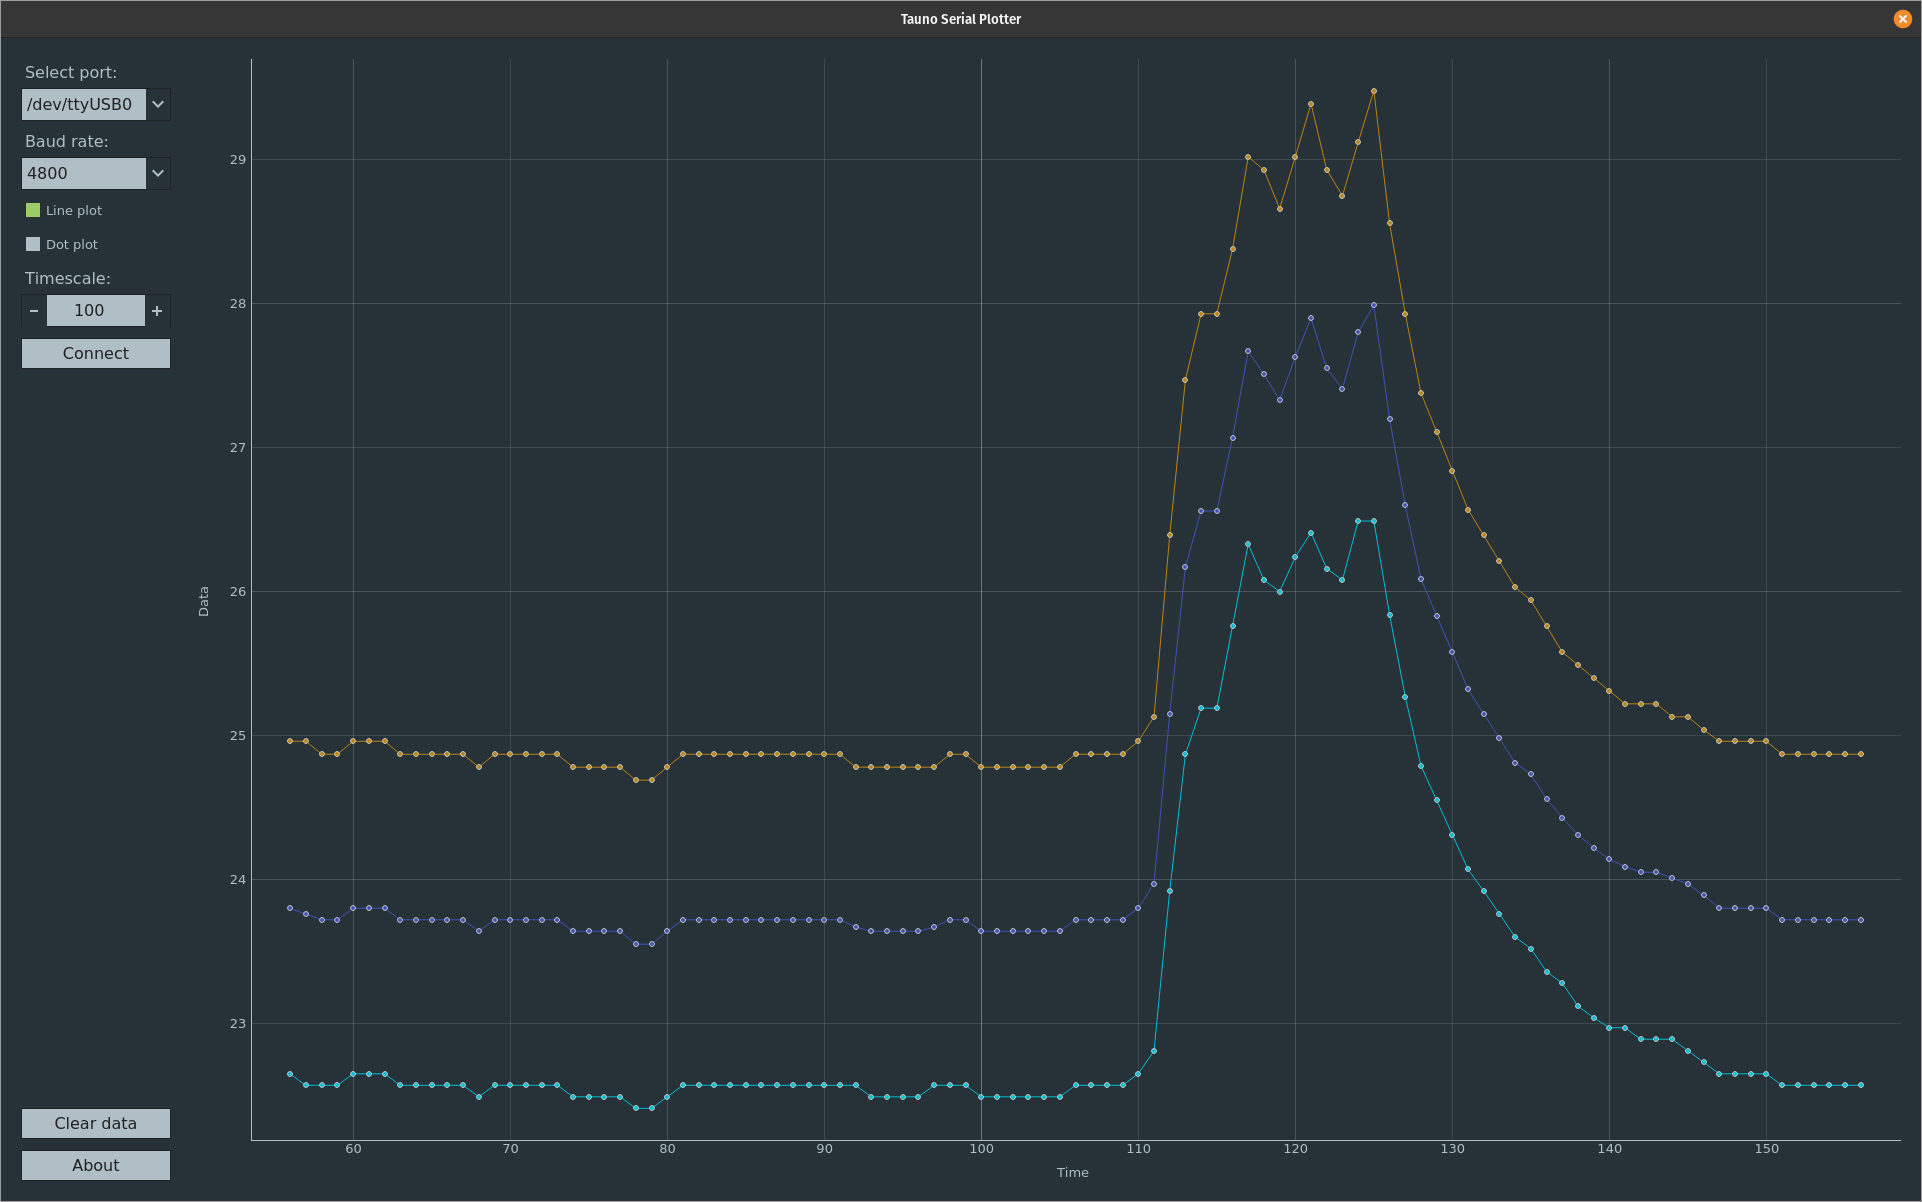The width and height of the screenshot is (1922, 1202).
Task: Click the cyan line's first data point
Action: [x=290, y=1074]
